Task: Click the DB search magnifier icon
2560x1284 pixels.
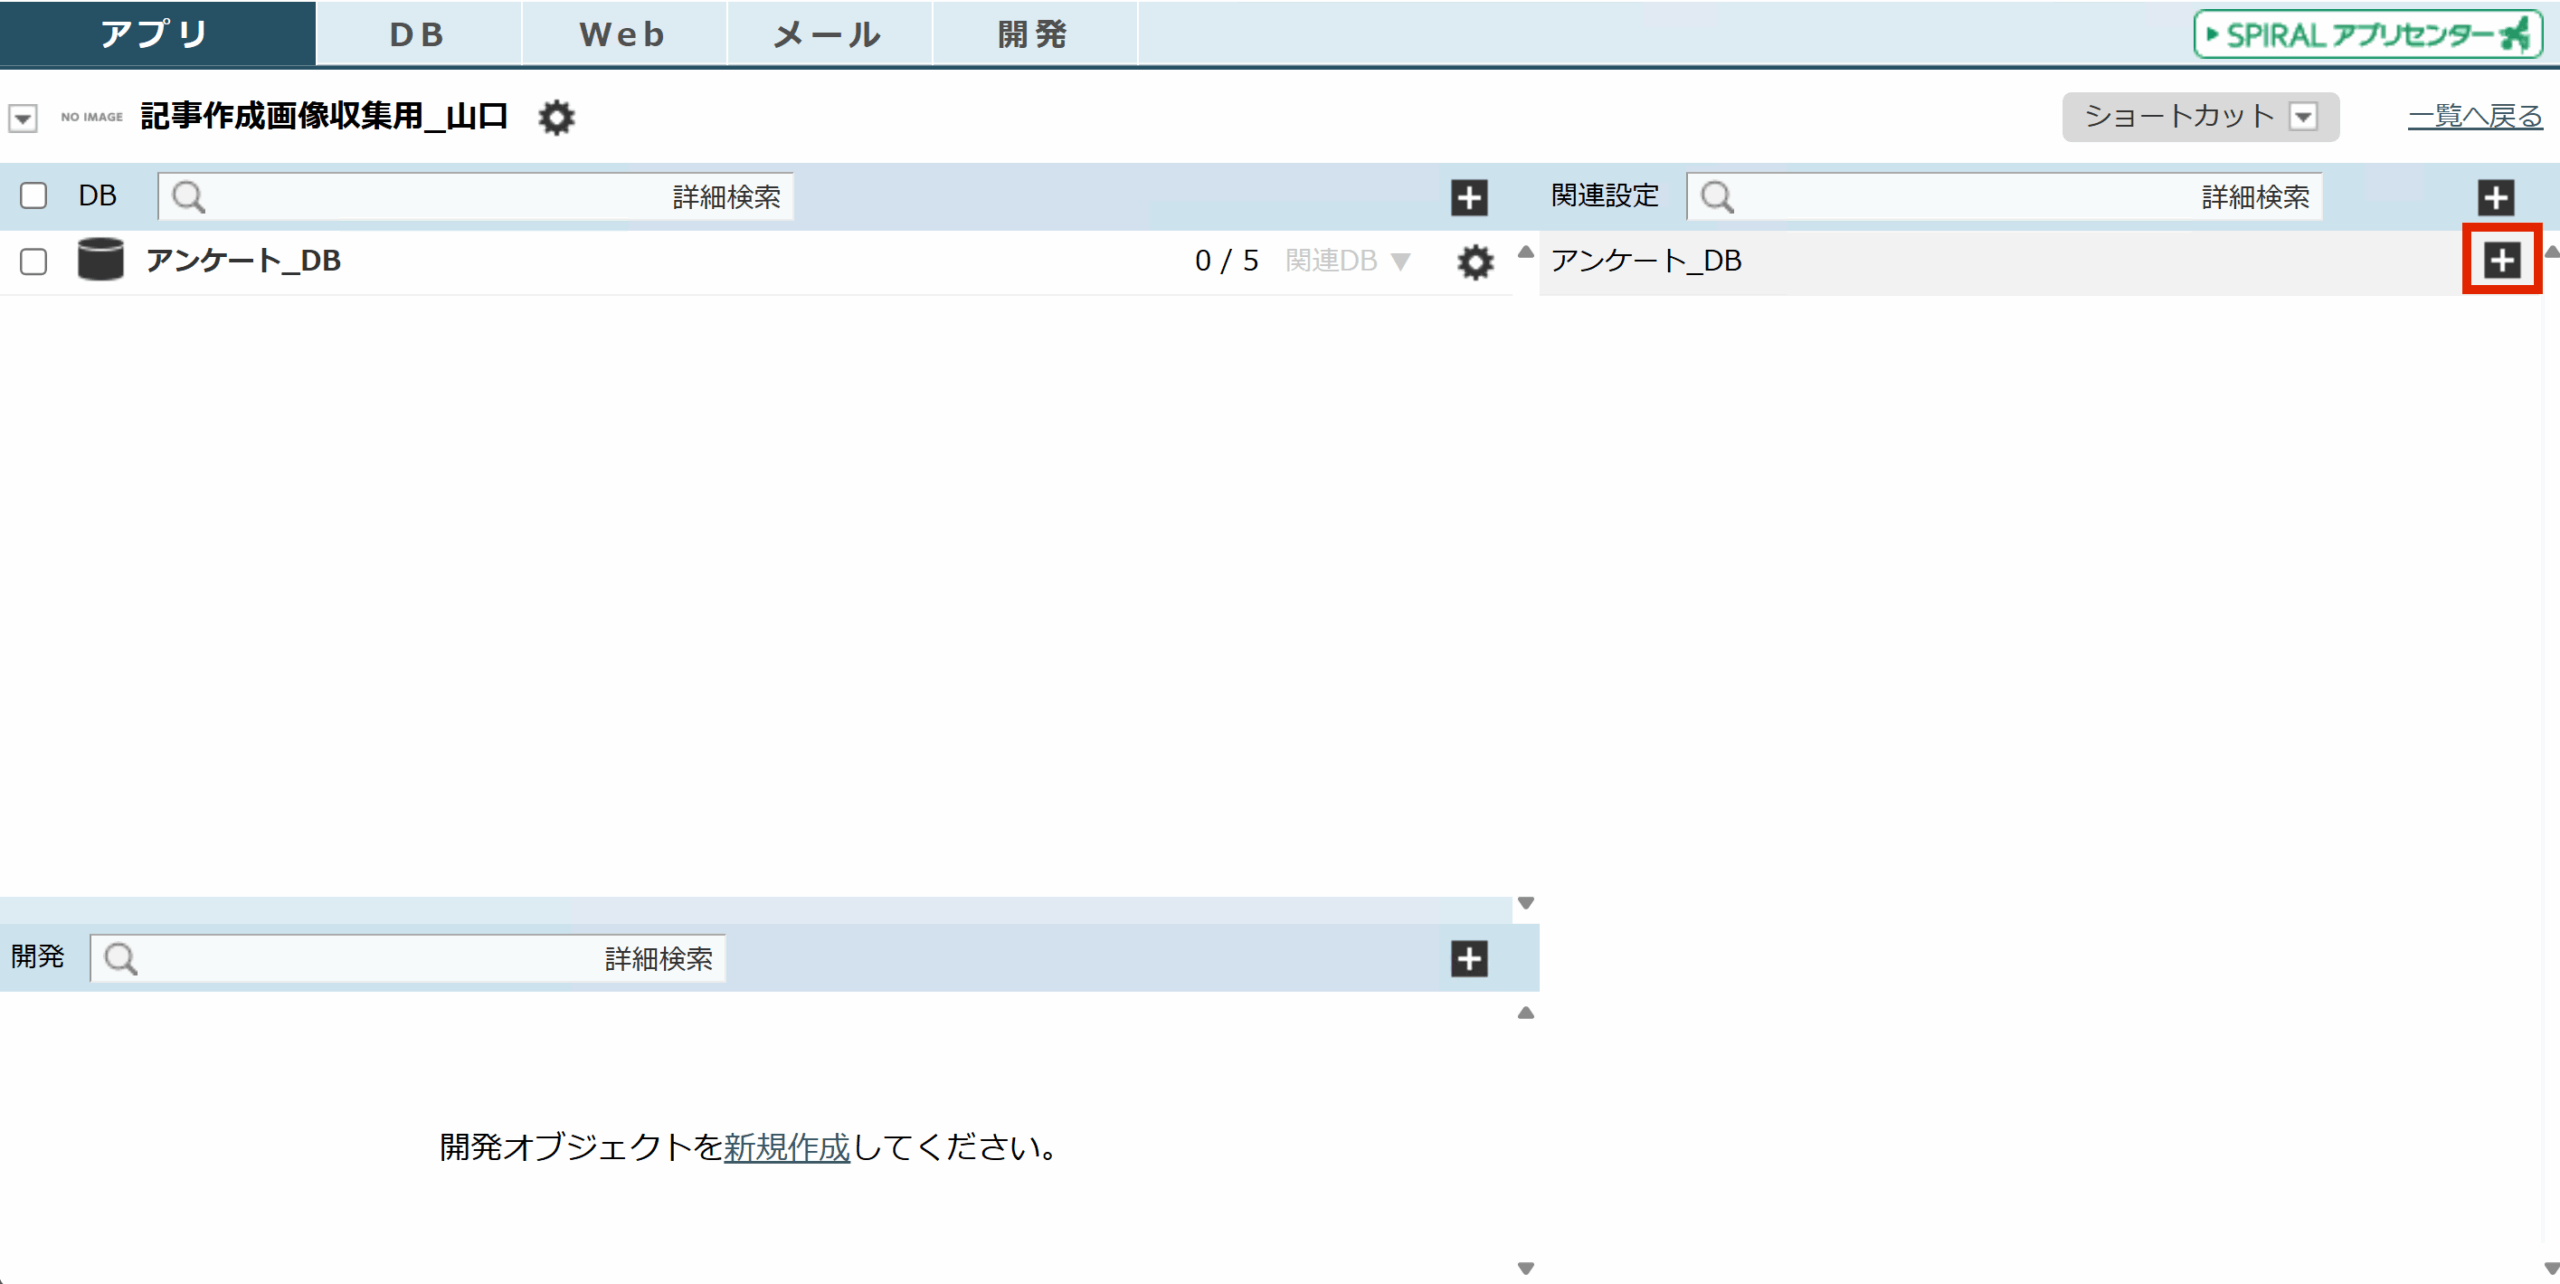Action: [189, 197]
